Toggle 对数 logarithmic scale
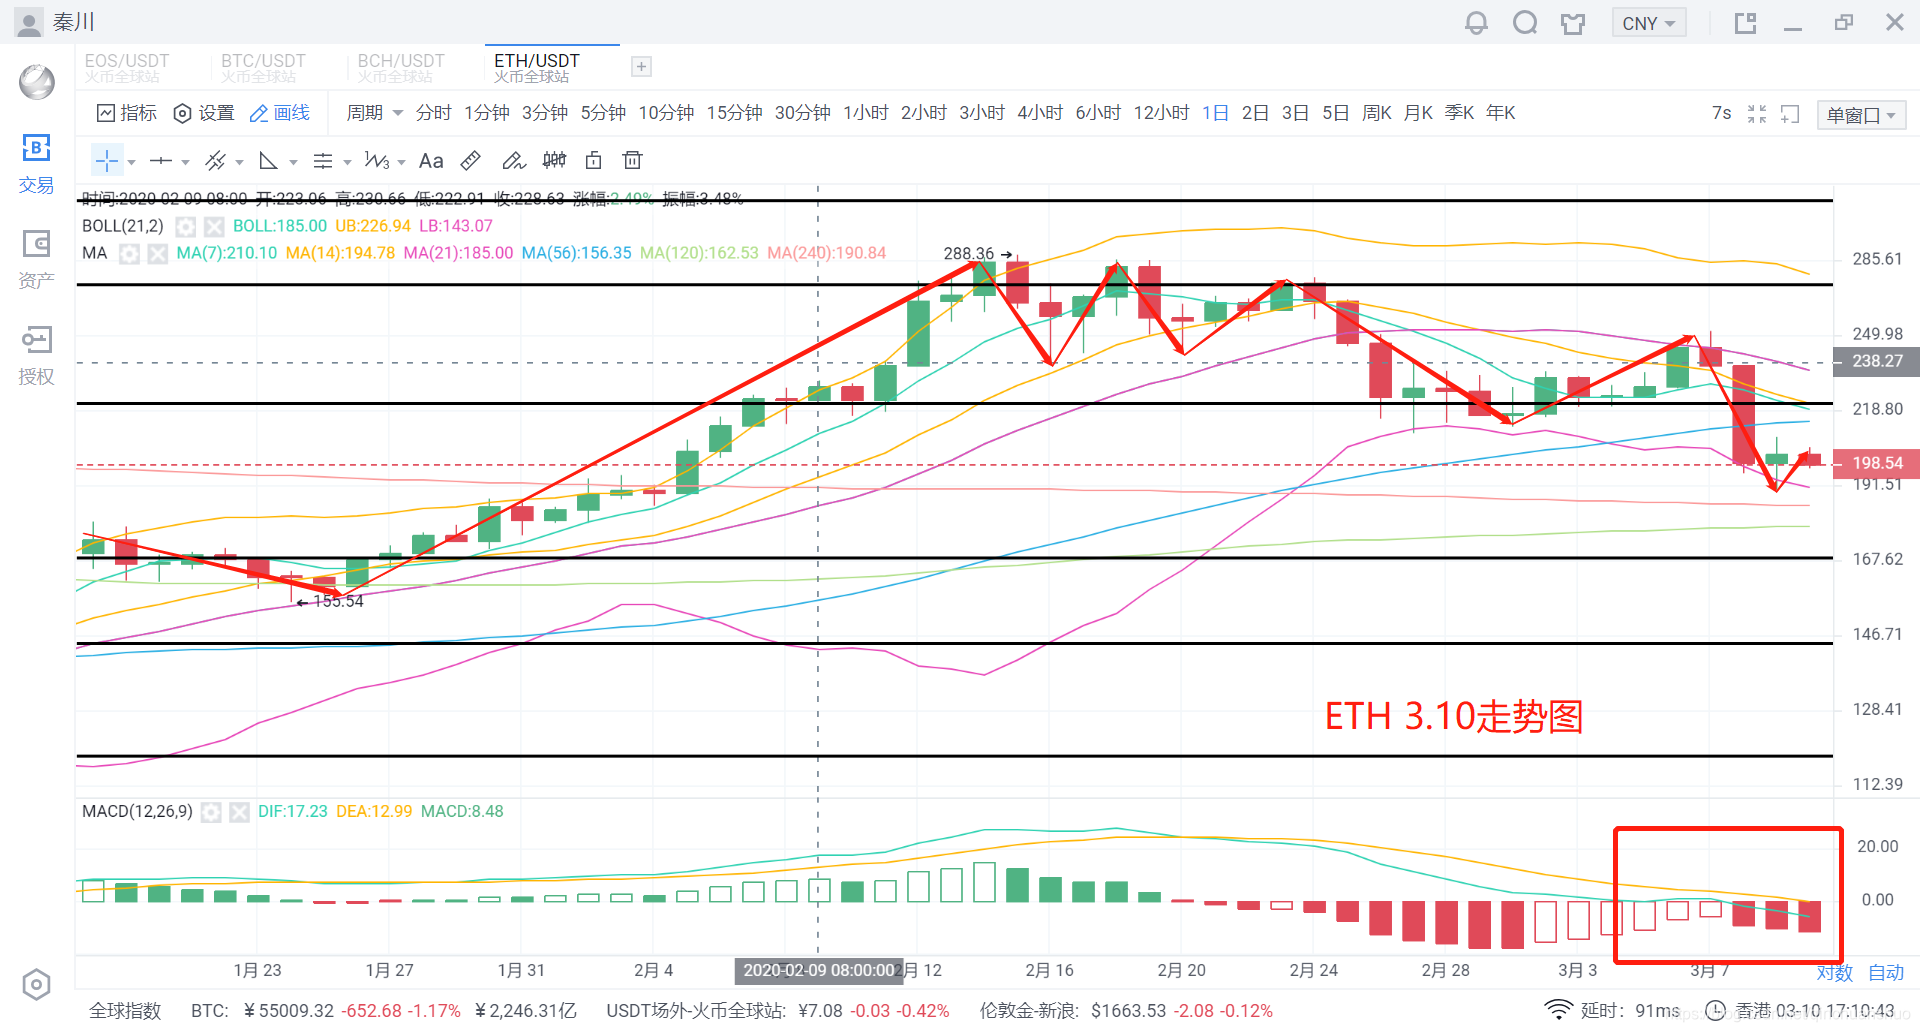The width and height of the screenshot is (1920, 1032). [x=1835, y=973]
